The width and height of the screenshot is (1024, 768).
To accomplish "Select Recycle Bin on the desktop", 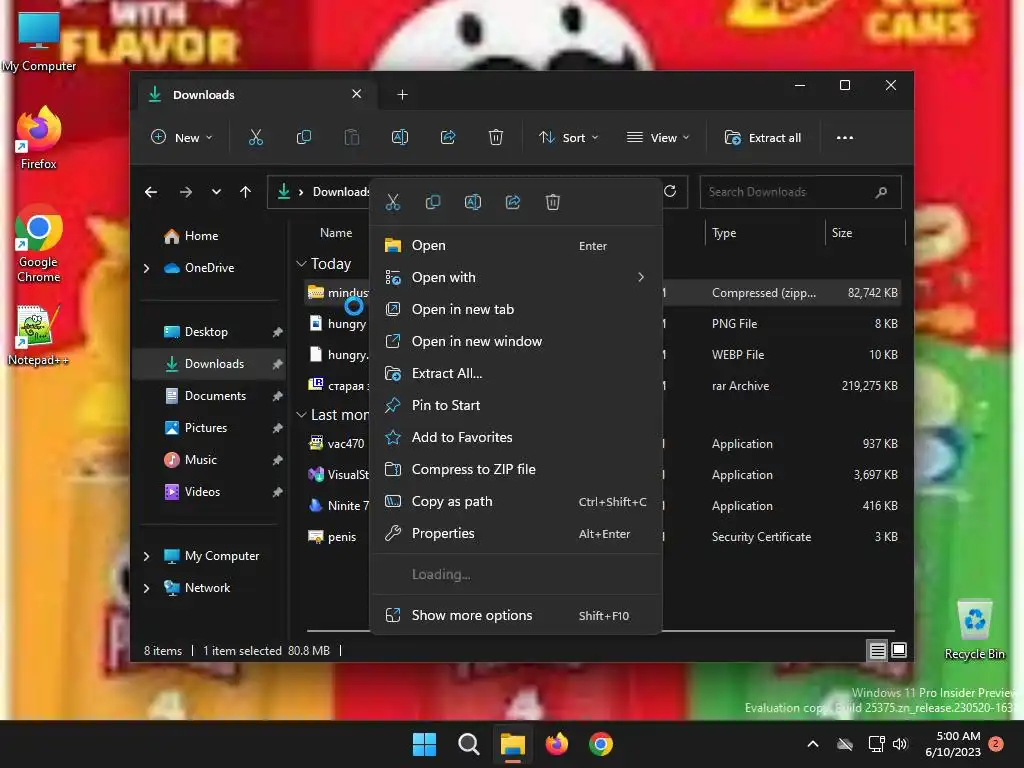I will pyautogui.click(x=974, y=630).
